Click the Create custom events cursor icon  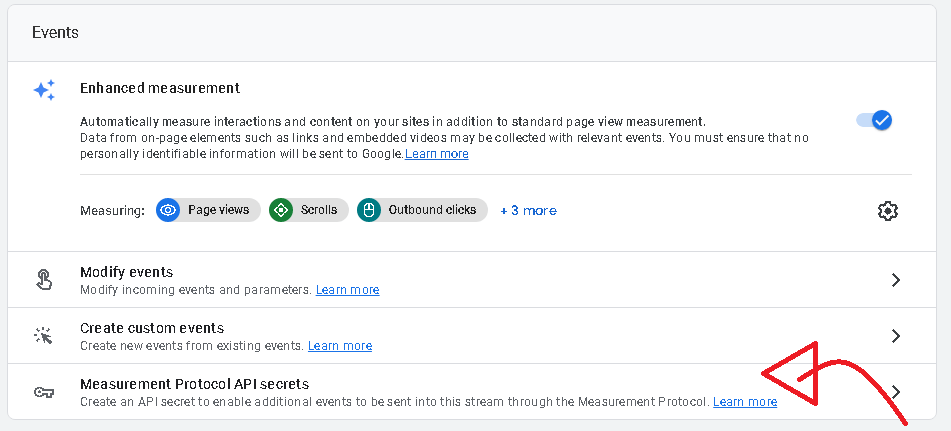[44, 336]
